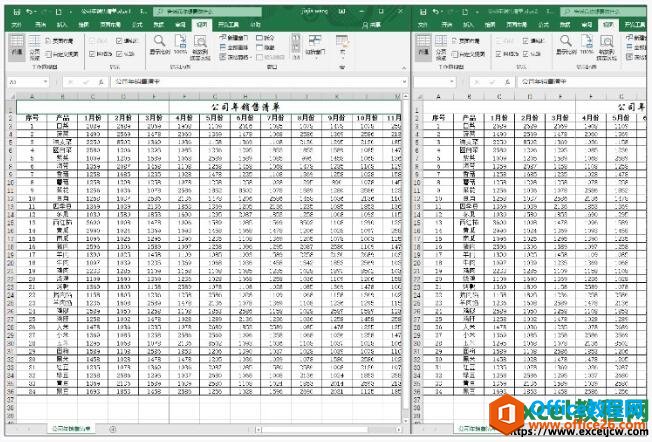Click New Window in left ribbon
Image resolution: width=652 pixels, height=442 pixels.
coord(234,38)
